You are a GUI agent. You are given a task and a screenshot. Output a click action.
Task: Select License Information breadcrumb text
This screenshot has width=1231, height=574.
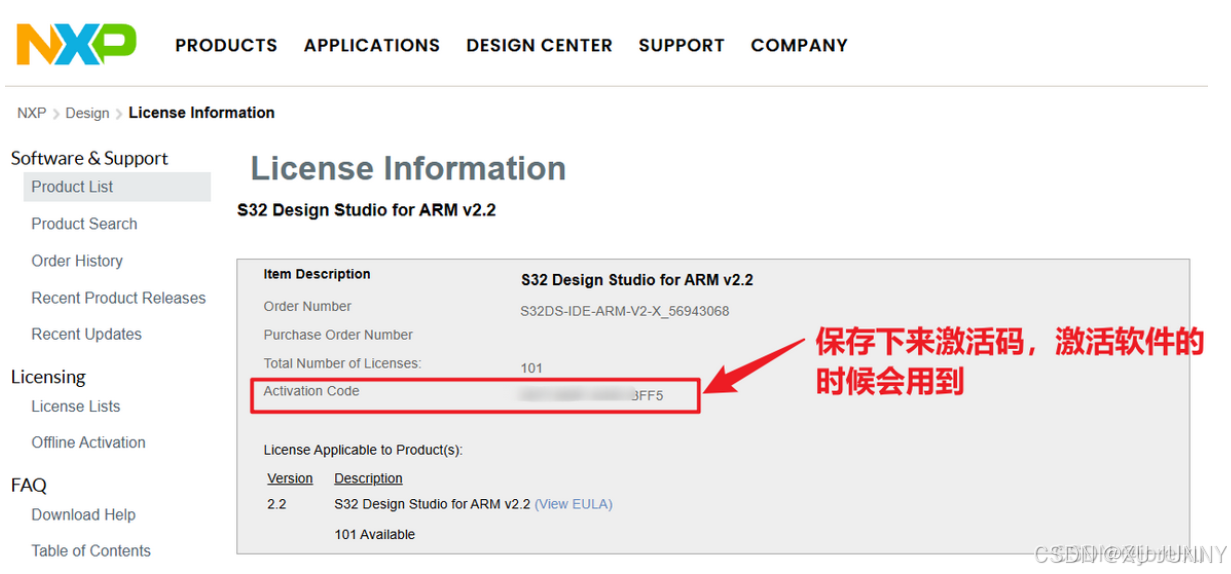(x=201, y=113)
